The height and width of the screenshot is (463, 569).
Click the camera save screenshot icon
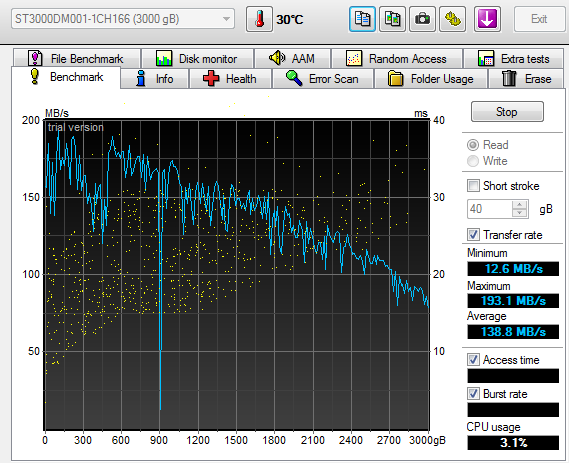pyautogui.click(x=422, y=19)
